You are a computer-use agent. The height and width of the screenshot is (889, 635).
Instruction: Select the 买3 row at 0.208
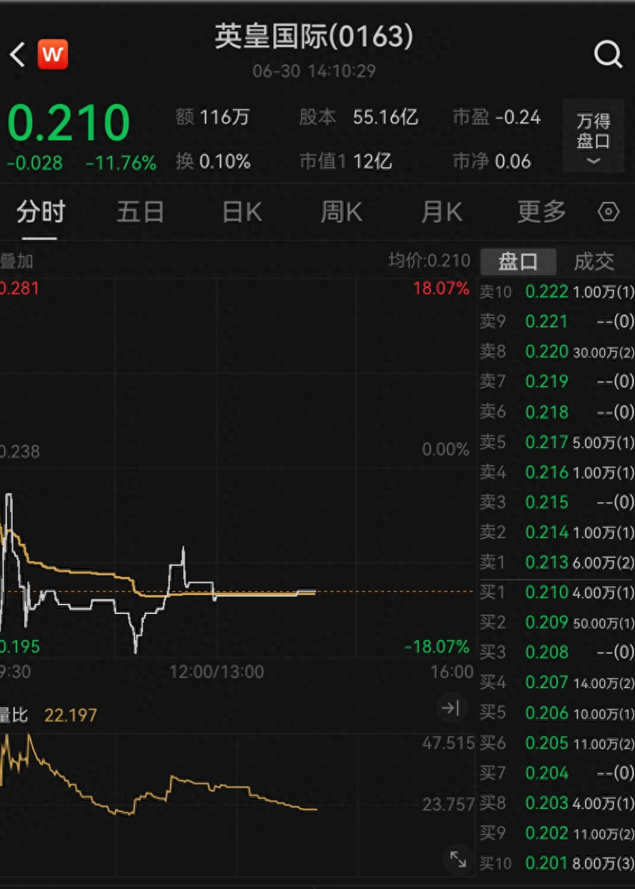(557, 653)
